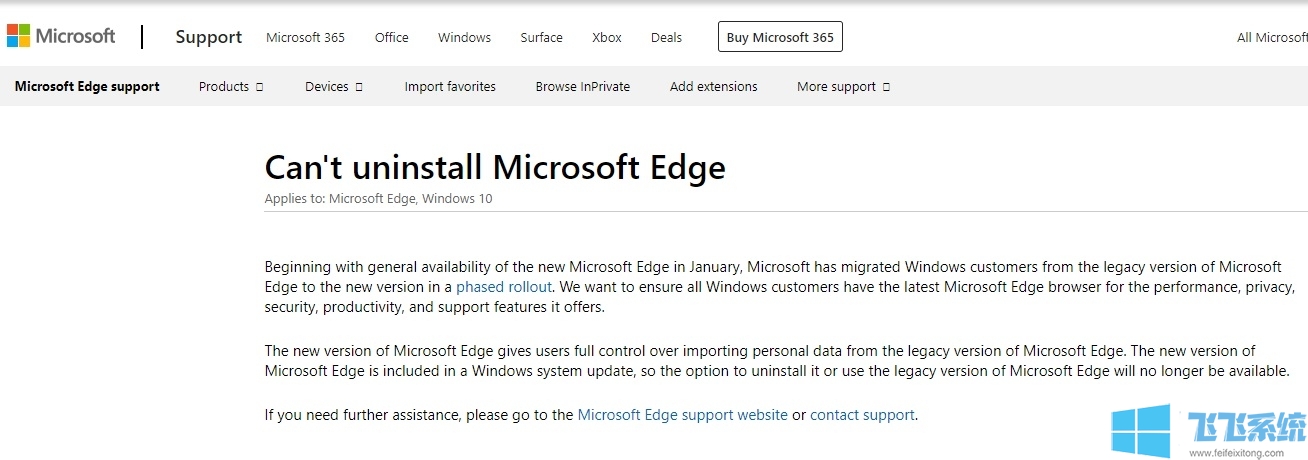Go to Browse InPrivate page
Viewport: 1308px width, 460px height.
pyautogui.click(x=583, y=87)
